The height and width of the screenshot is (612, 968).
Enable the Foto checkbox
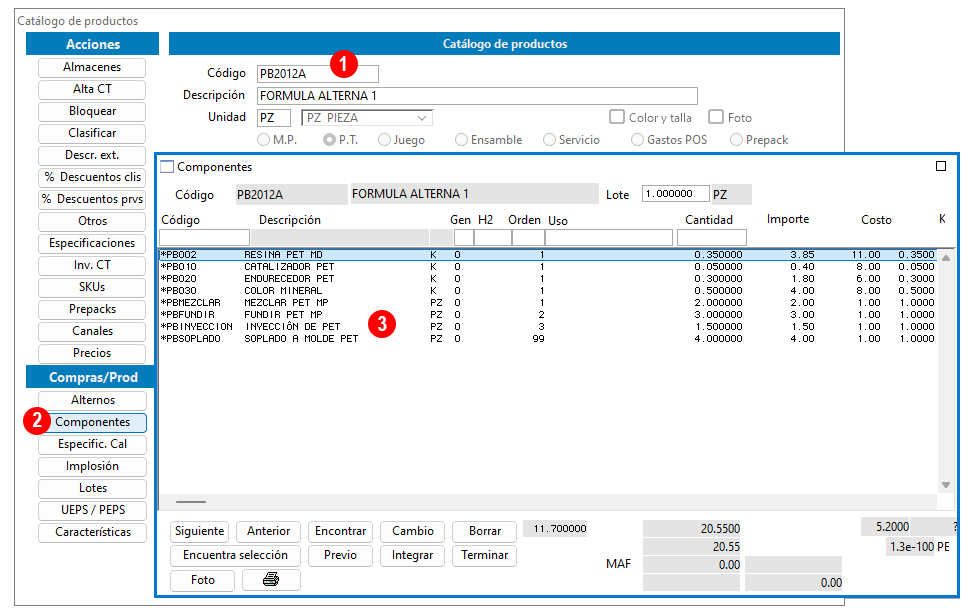point(716,117)
